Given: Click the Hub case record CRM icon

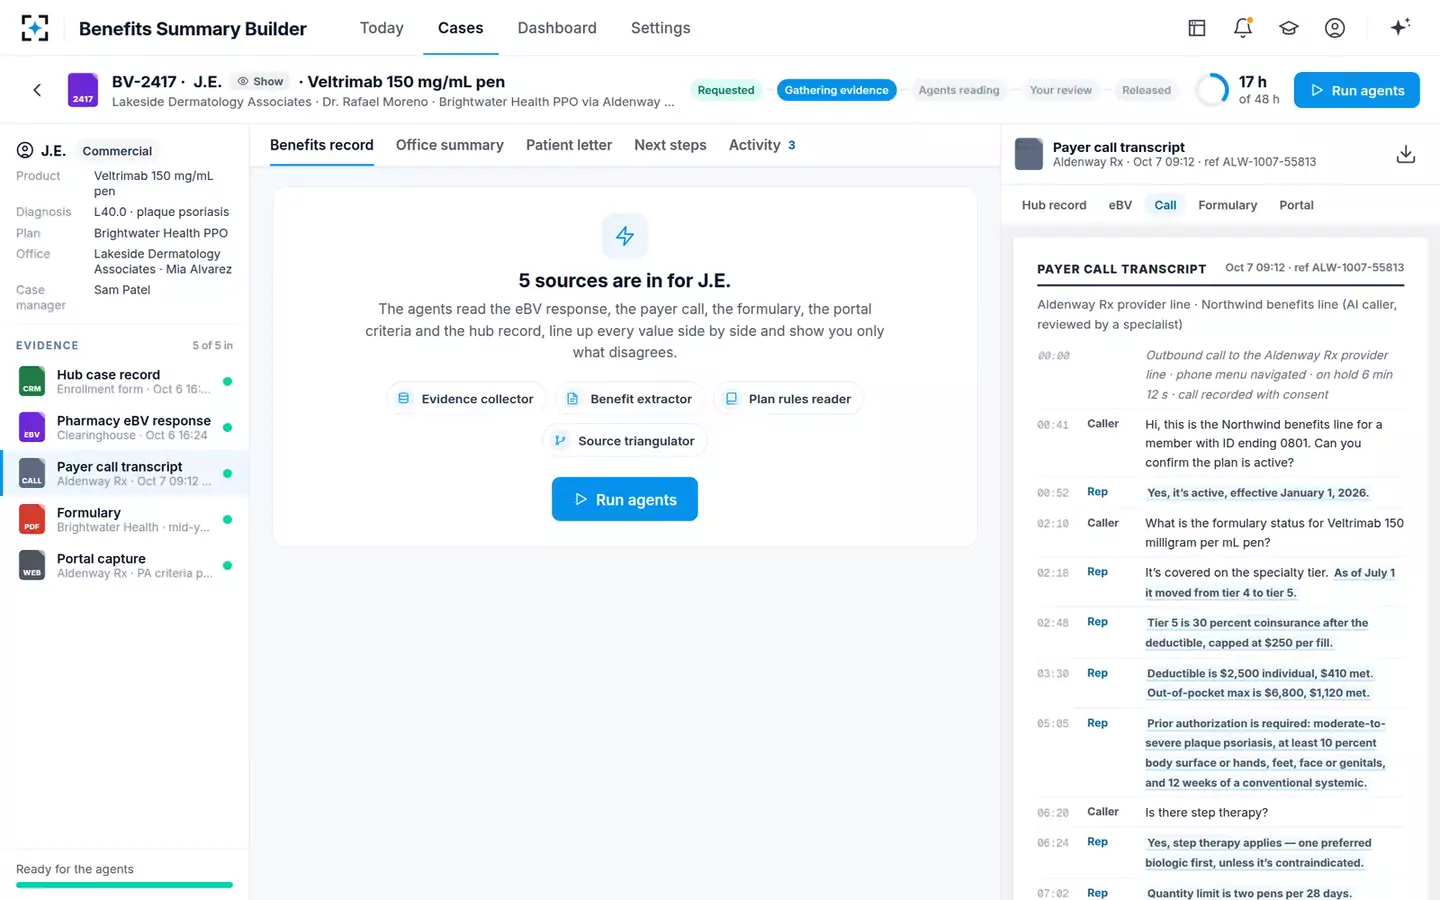Looking at the screenshot, I should (32, 381).
